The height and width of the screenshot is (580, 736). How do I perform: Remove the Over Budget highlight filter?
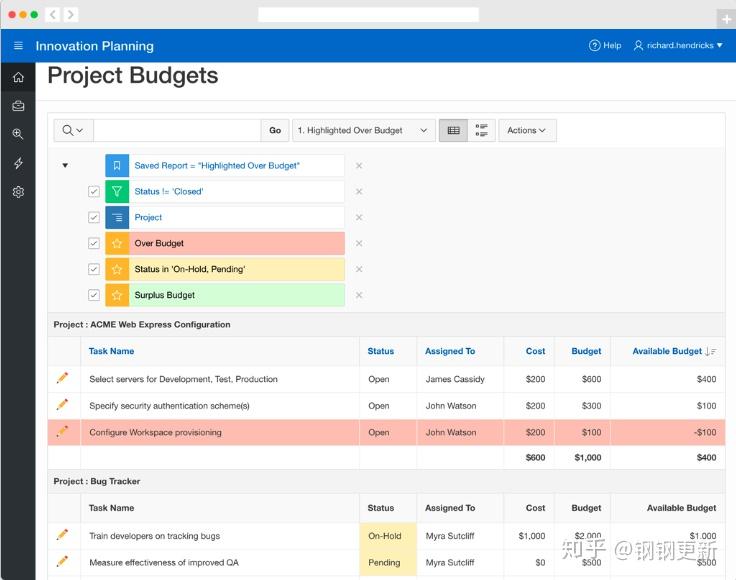359,243
